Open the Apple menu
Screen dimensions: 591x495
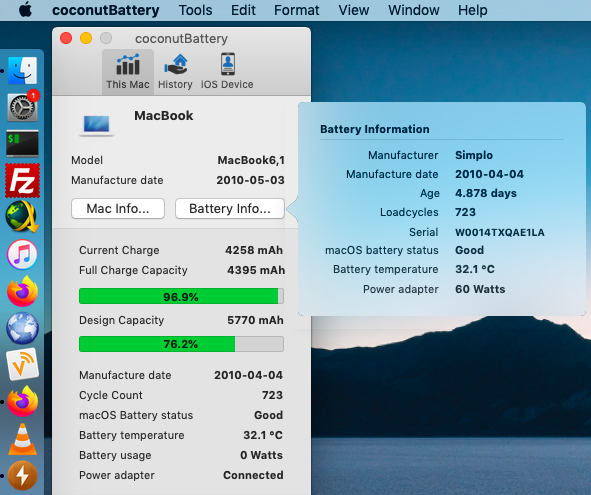(x=26, y=10)
